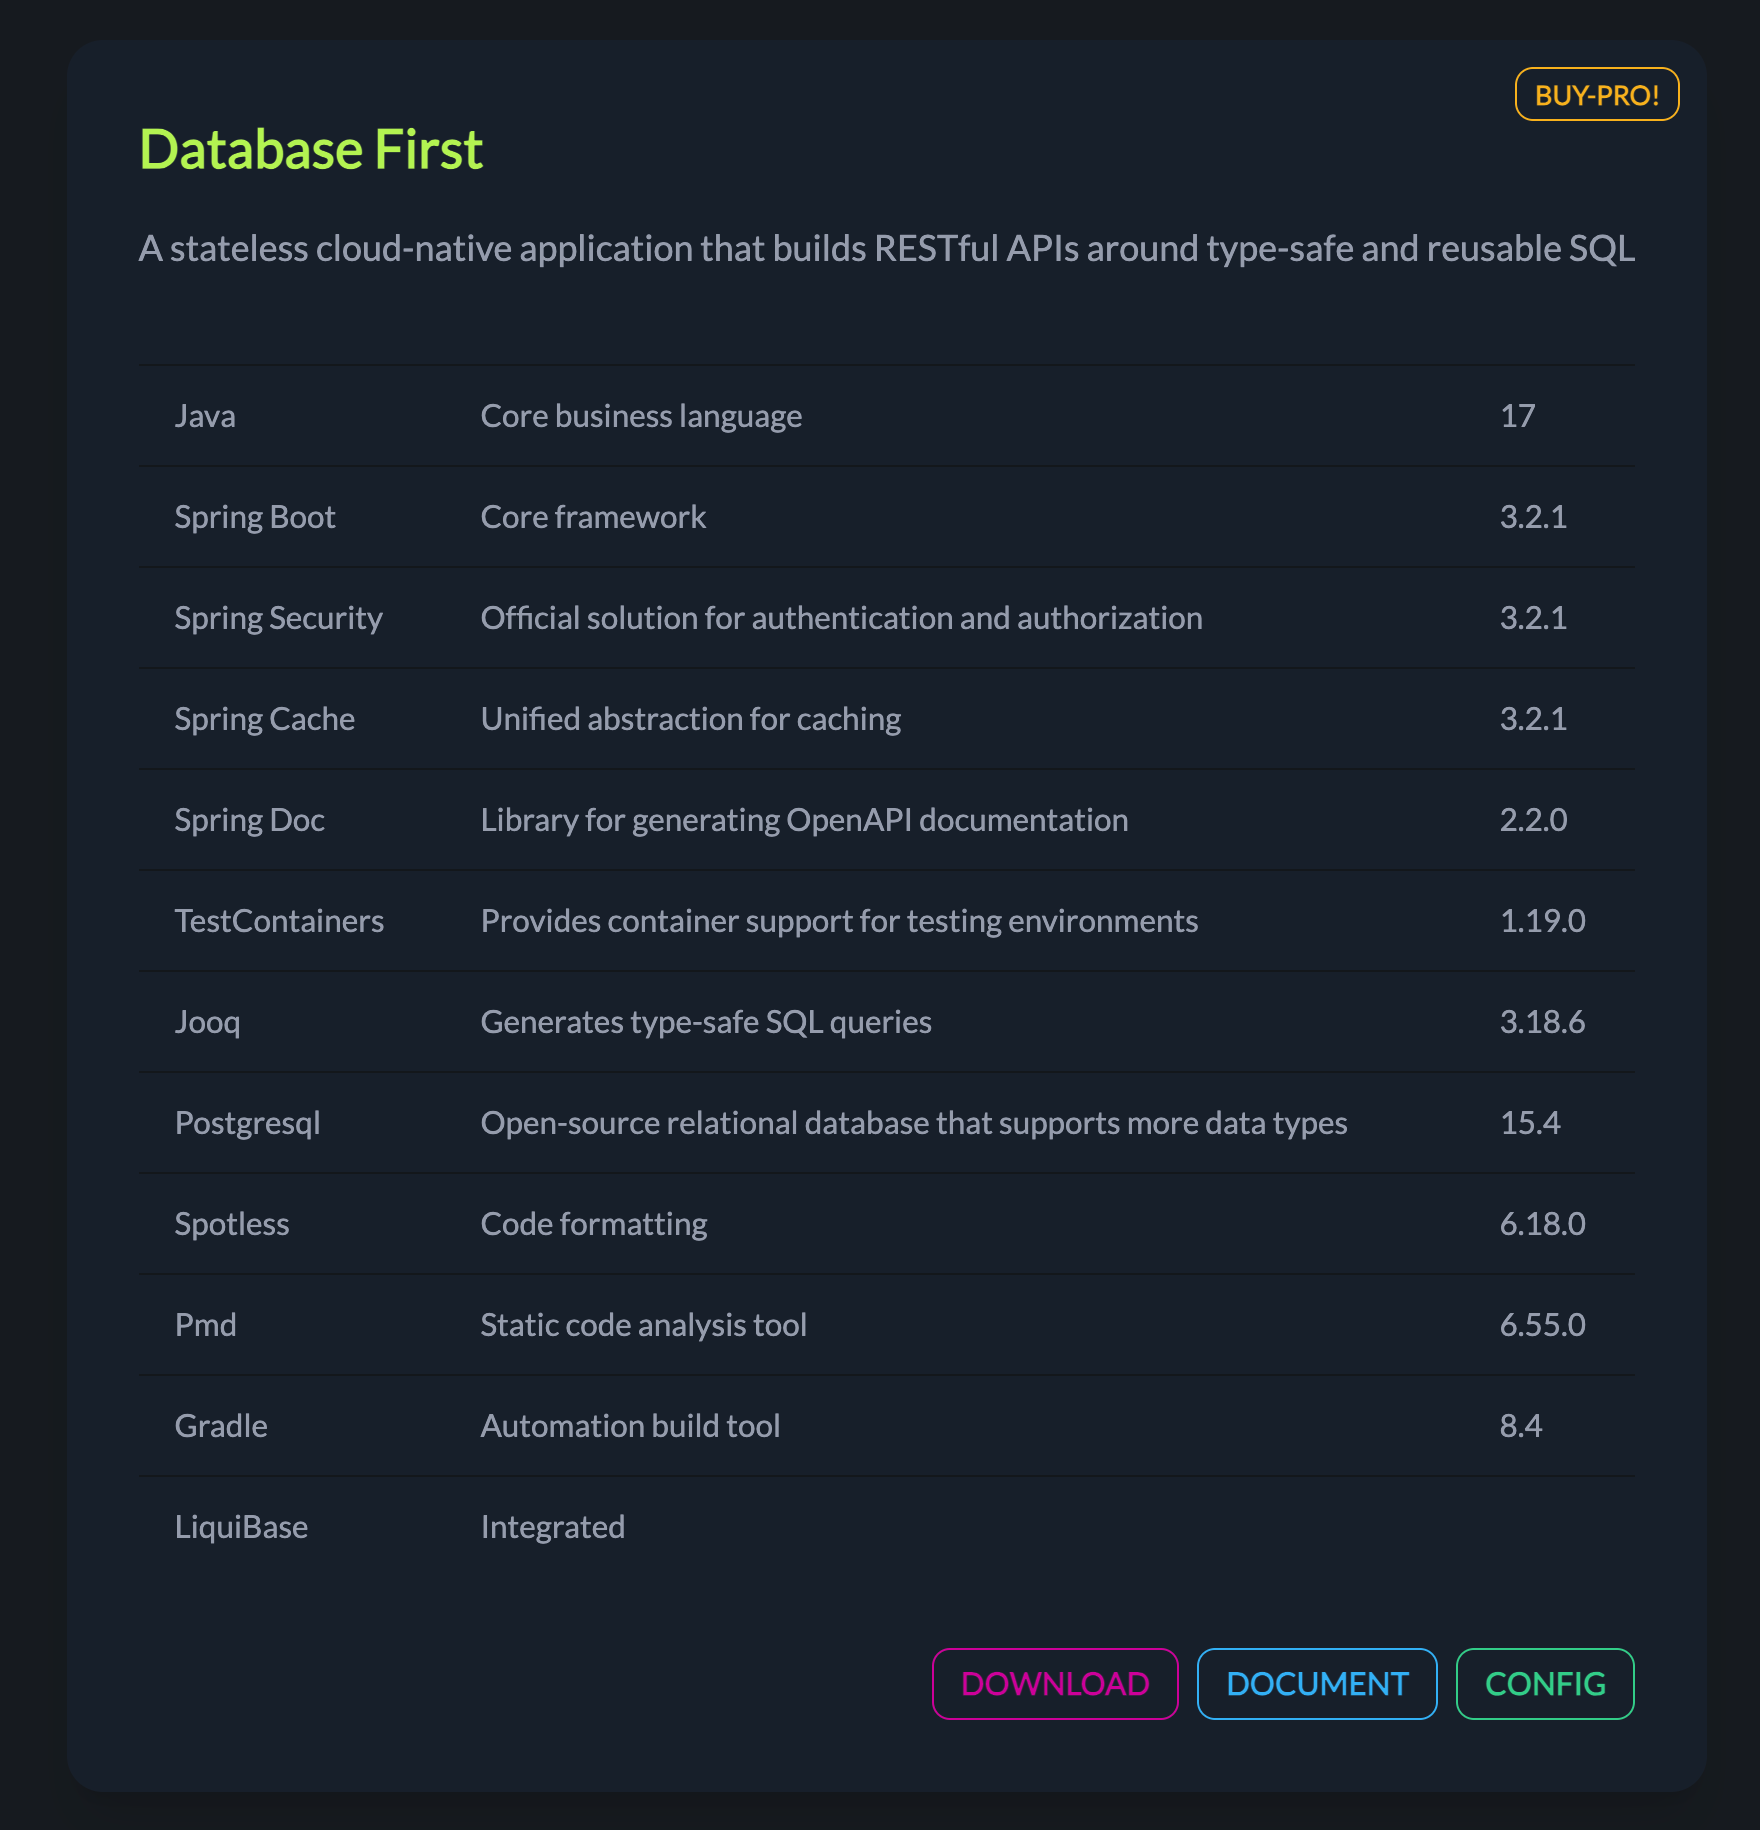
Task: Click Pmd version 6.55.0
Action: [1542, 1325]
